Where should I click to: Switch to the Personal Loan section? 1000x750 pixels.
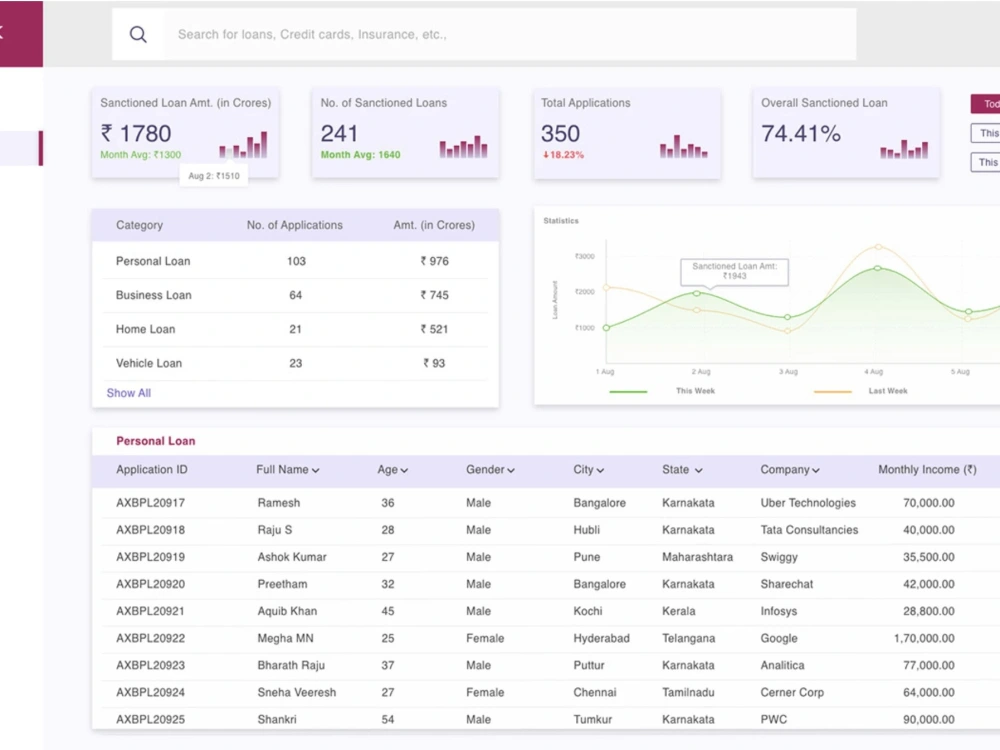155,440
